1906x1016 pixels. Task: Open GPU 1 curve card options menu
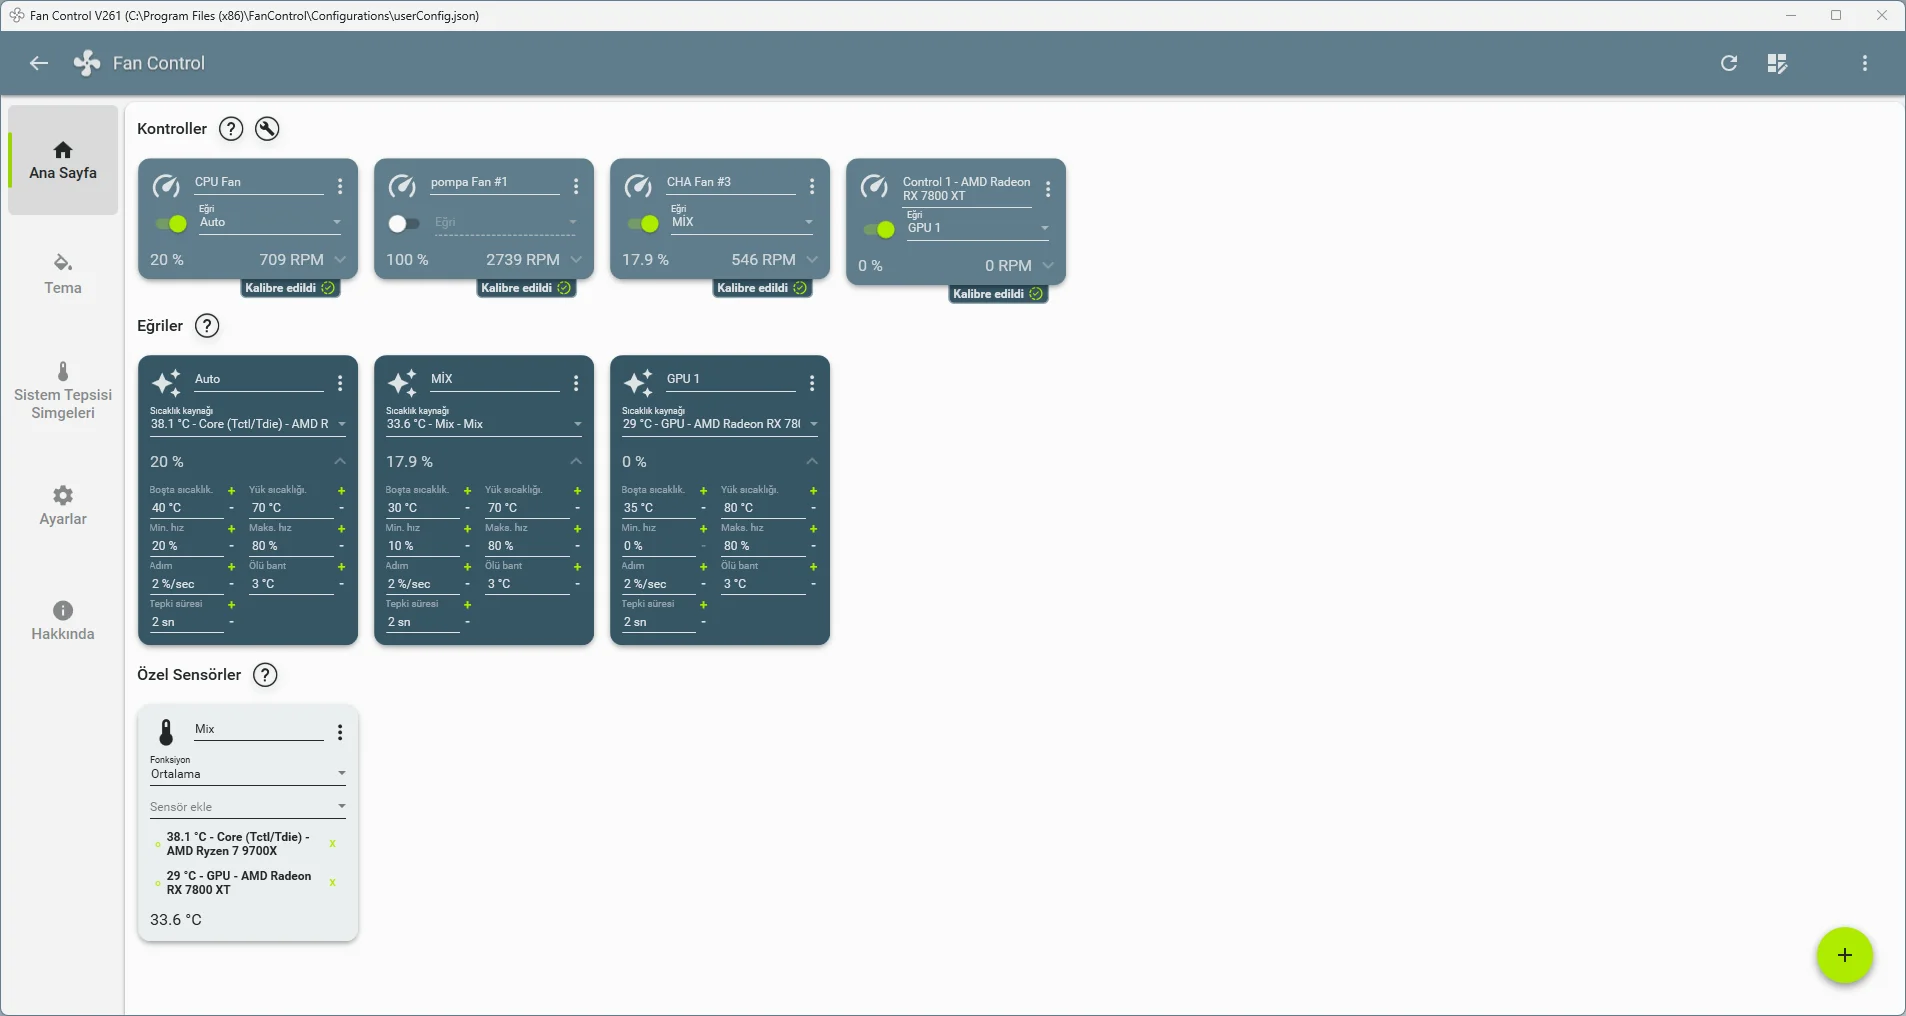tap(812, 383)
